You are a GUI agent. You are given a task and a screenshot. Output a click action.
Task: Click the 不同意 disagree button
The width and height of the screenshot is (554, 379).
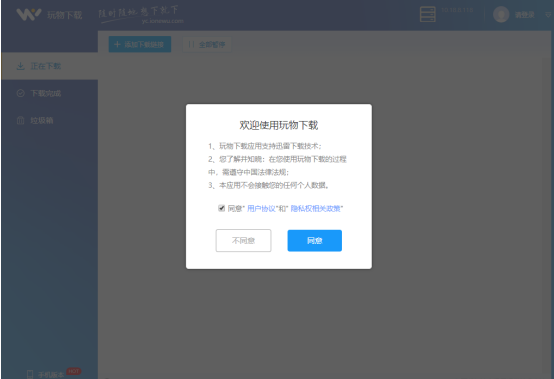pyautogui.click(x=243, y=241)
